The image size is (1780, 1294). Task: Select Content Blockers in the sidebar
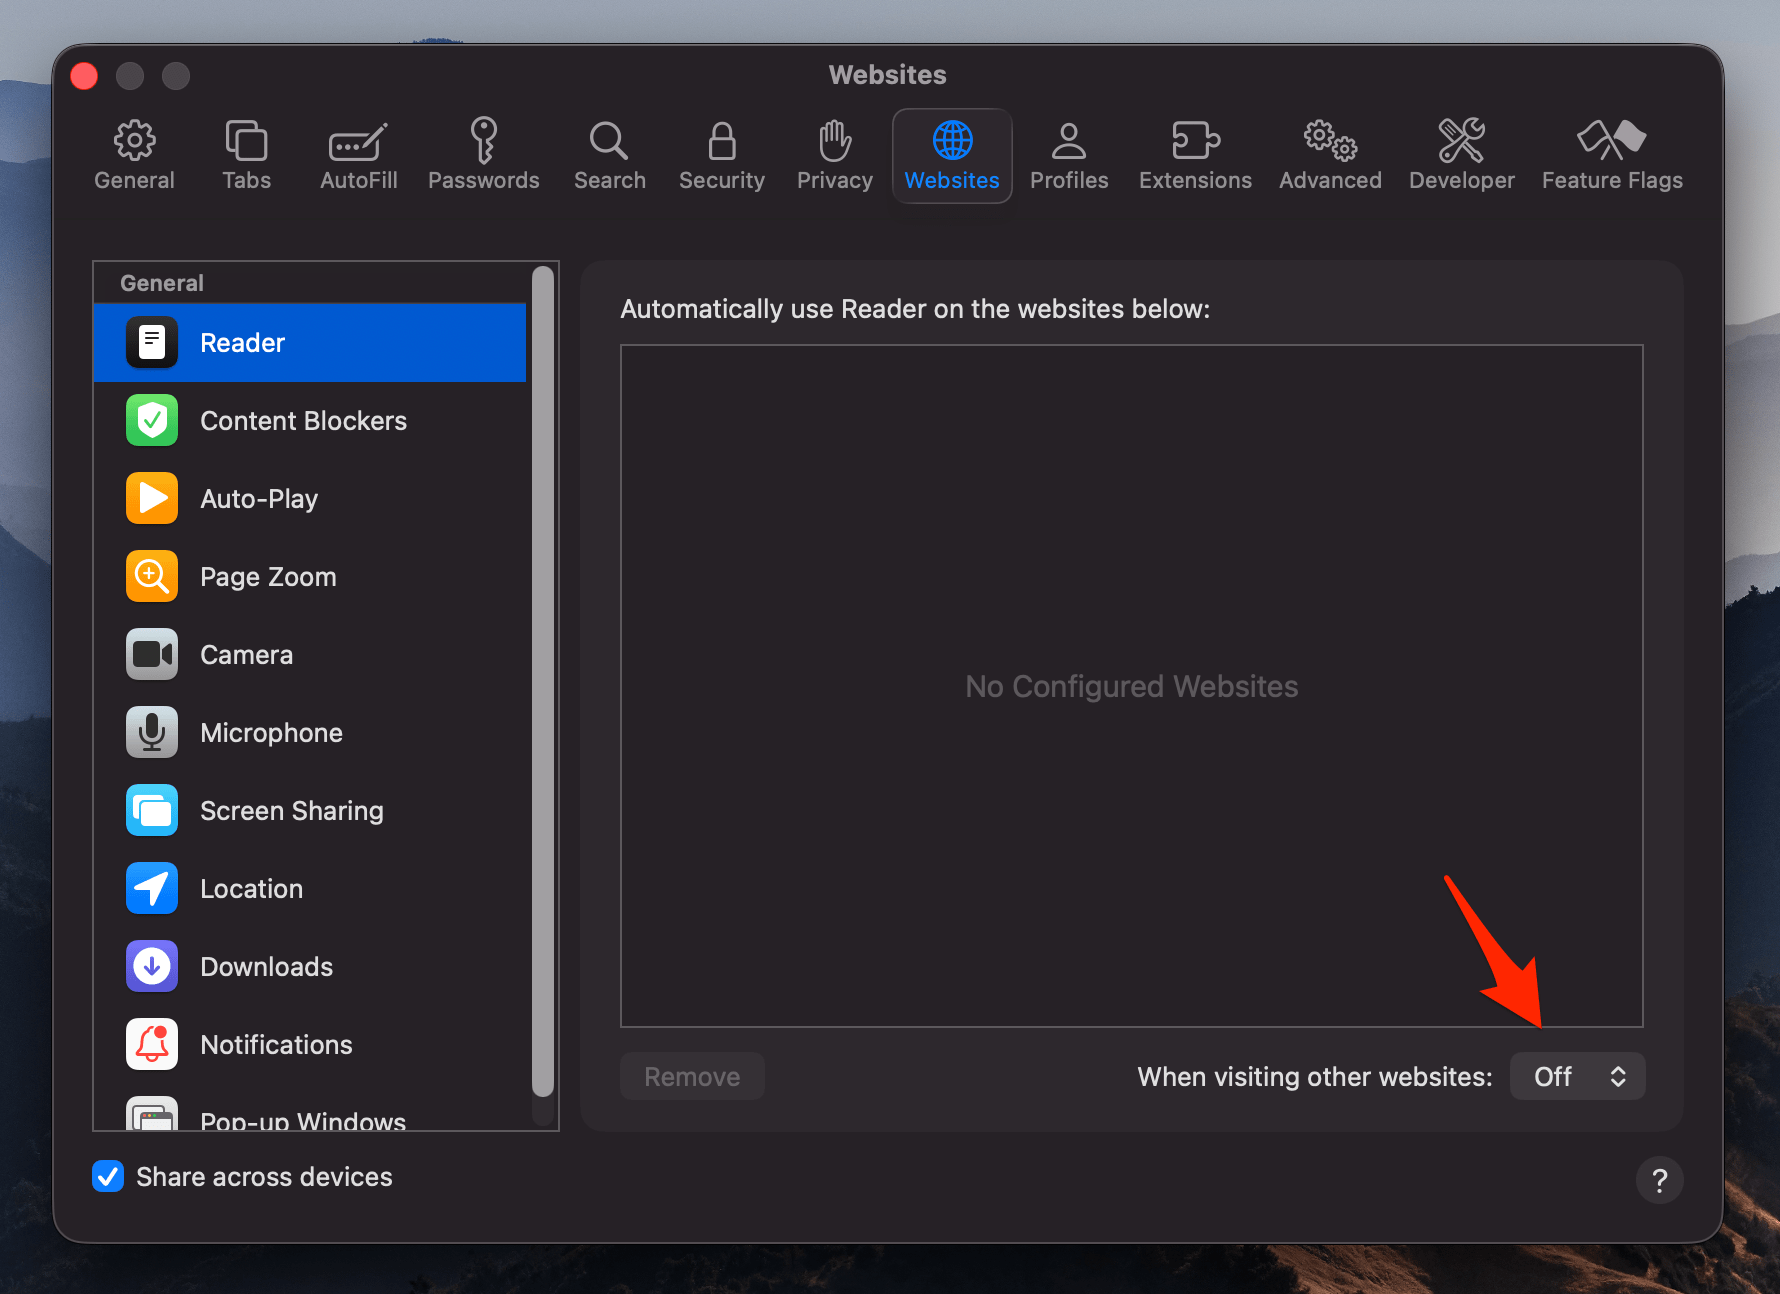(x=310, y=421)
